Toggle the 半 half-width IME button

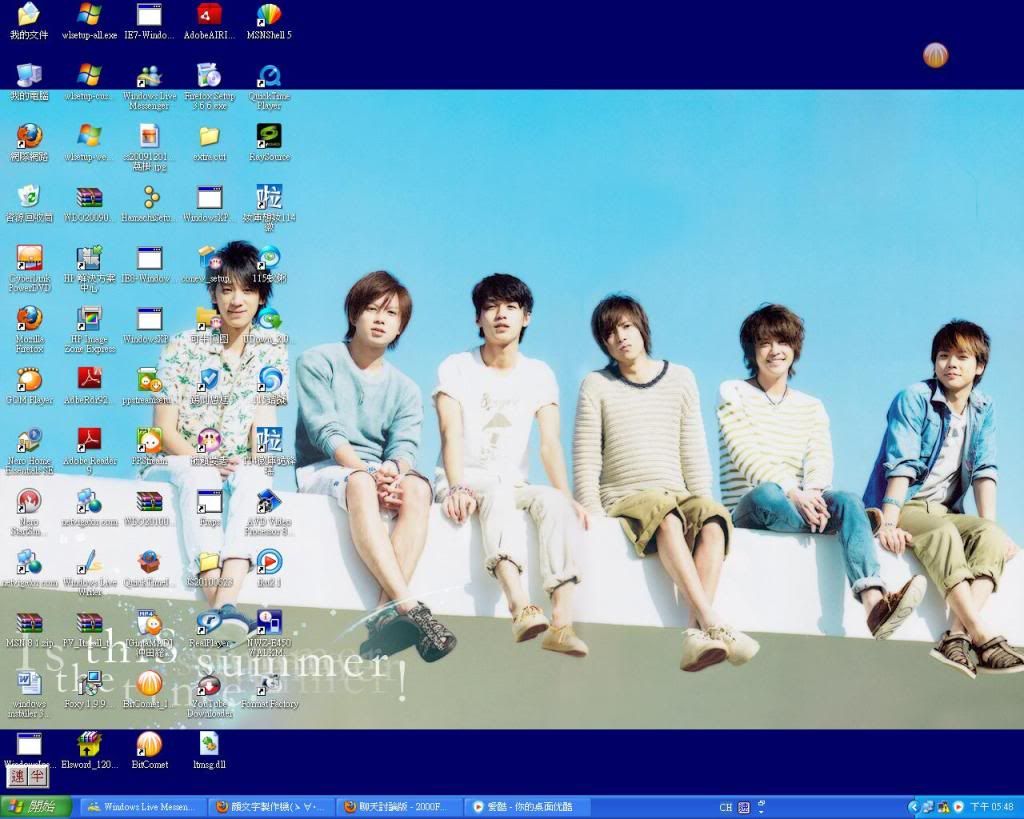tap(38, 776)
